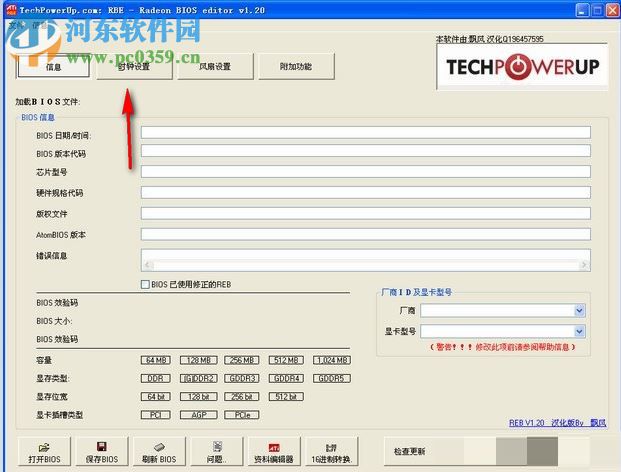Launch the 资料编辑器 ATI icon button
Screen dimensions: 621x472
coord(274,451)
